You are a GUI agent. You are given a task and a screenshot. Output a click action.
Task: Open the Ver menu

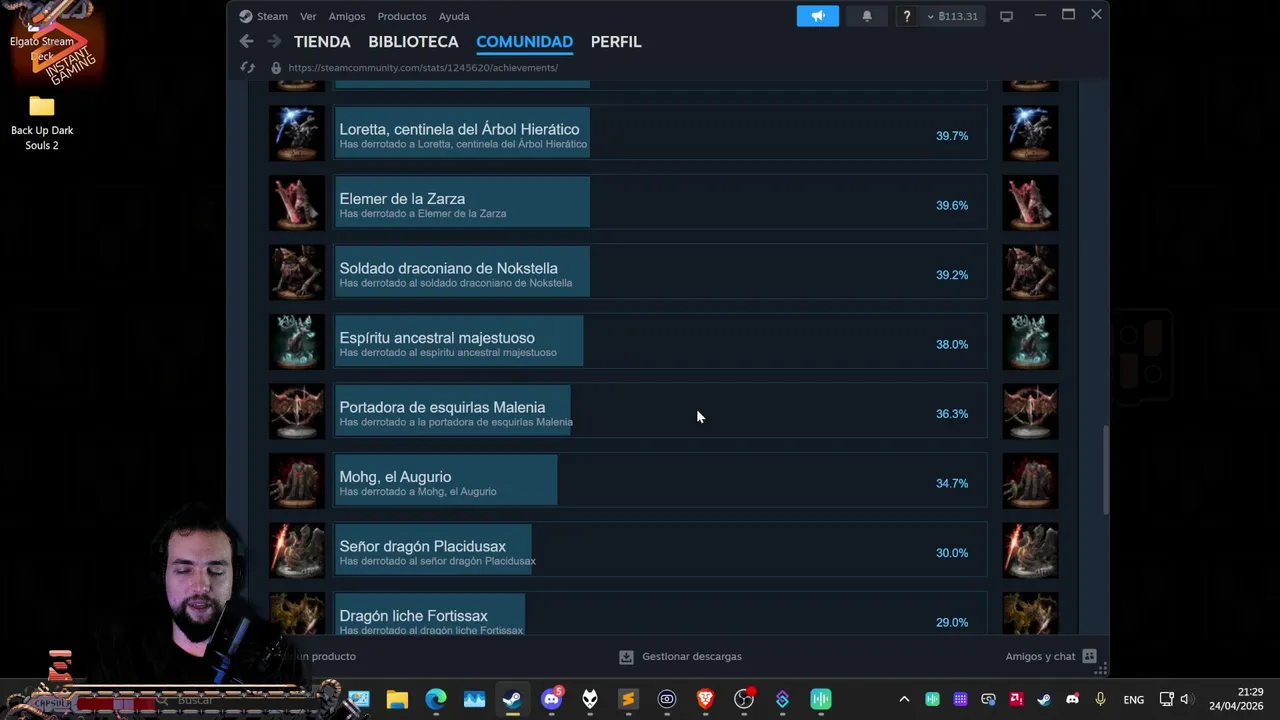[x=308, y=16]
